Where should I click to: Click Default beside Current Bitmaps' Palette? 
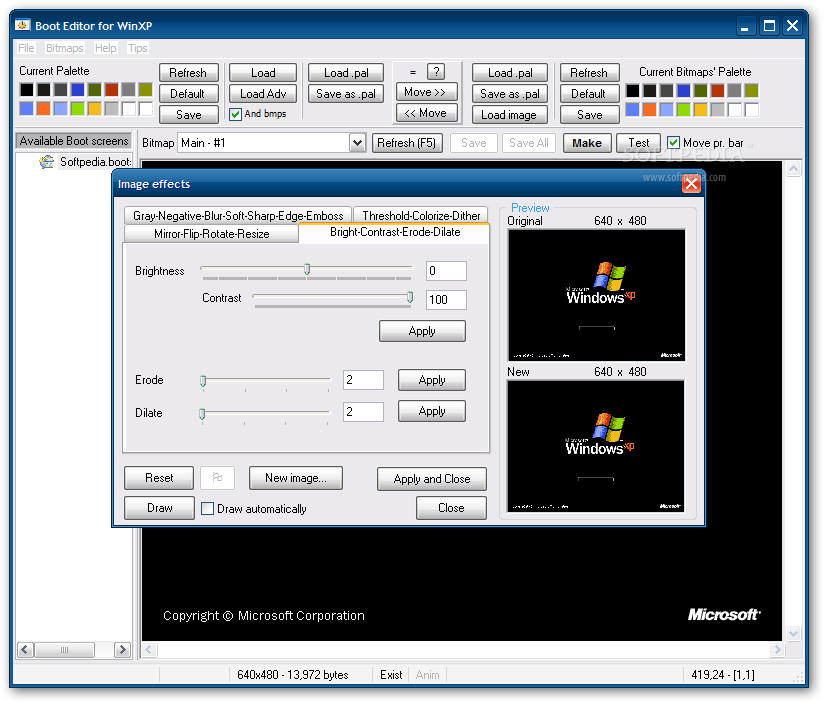coord(589,94)
